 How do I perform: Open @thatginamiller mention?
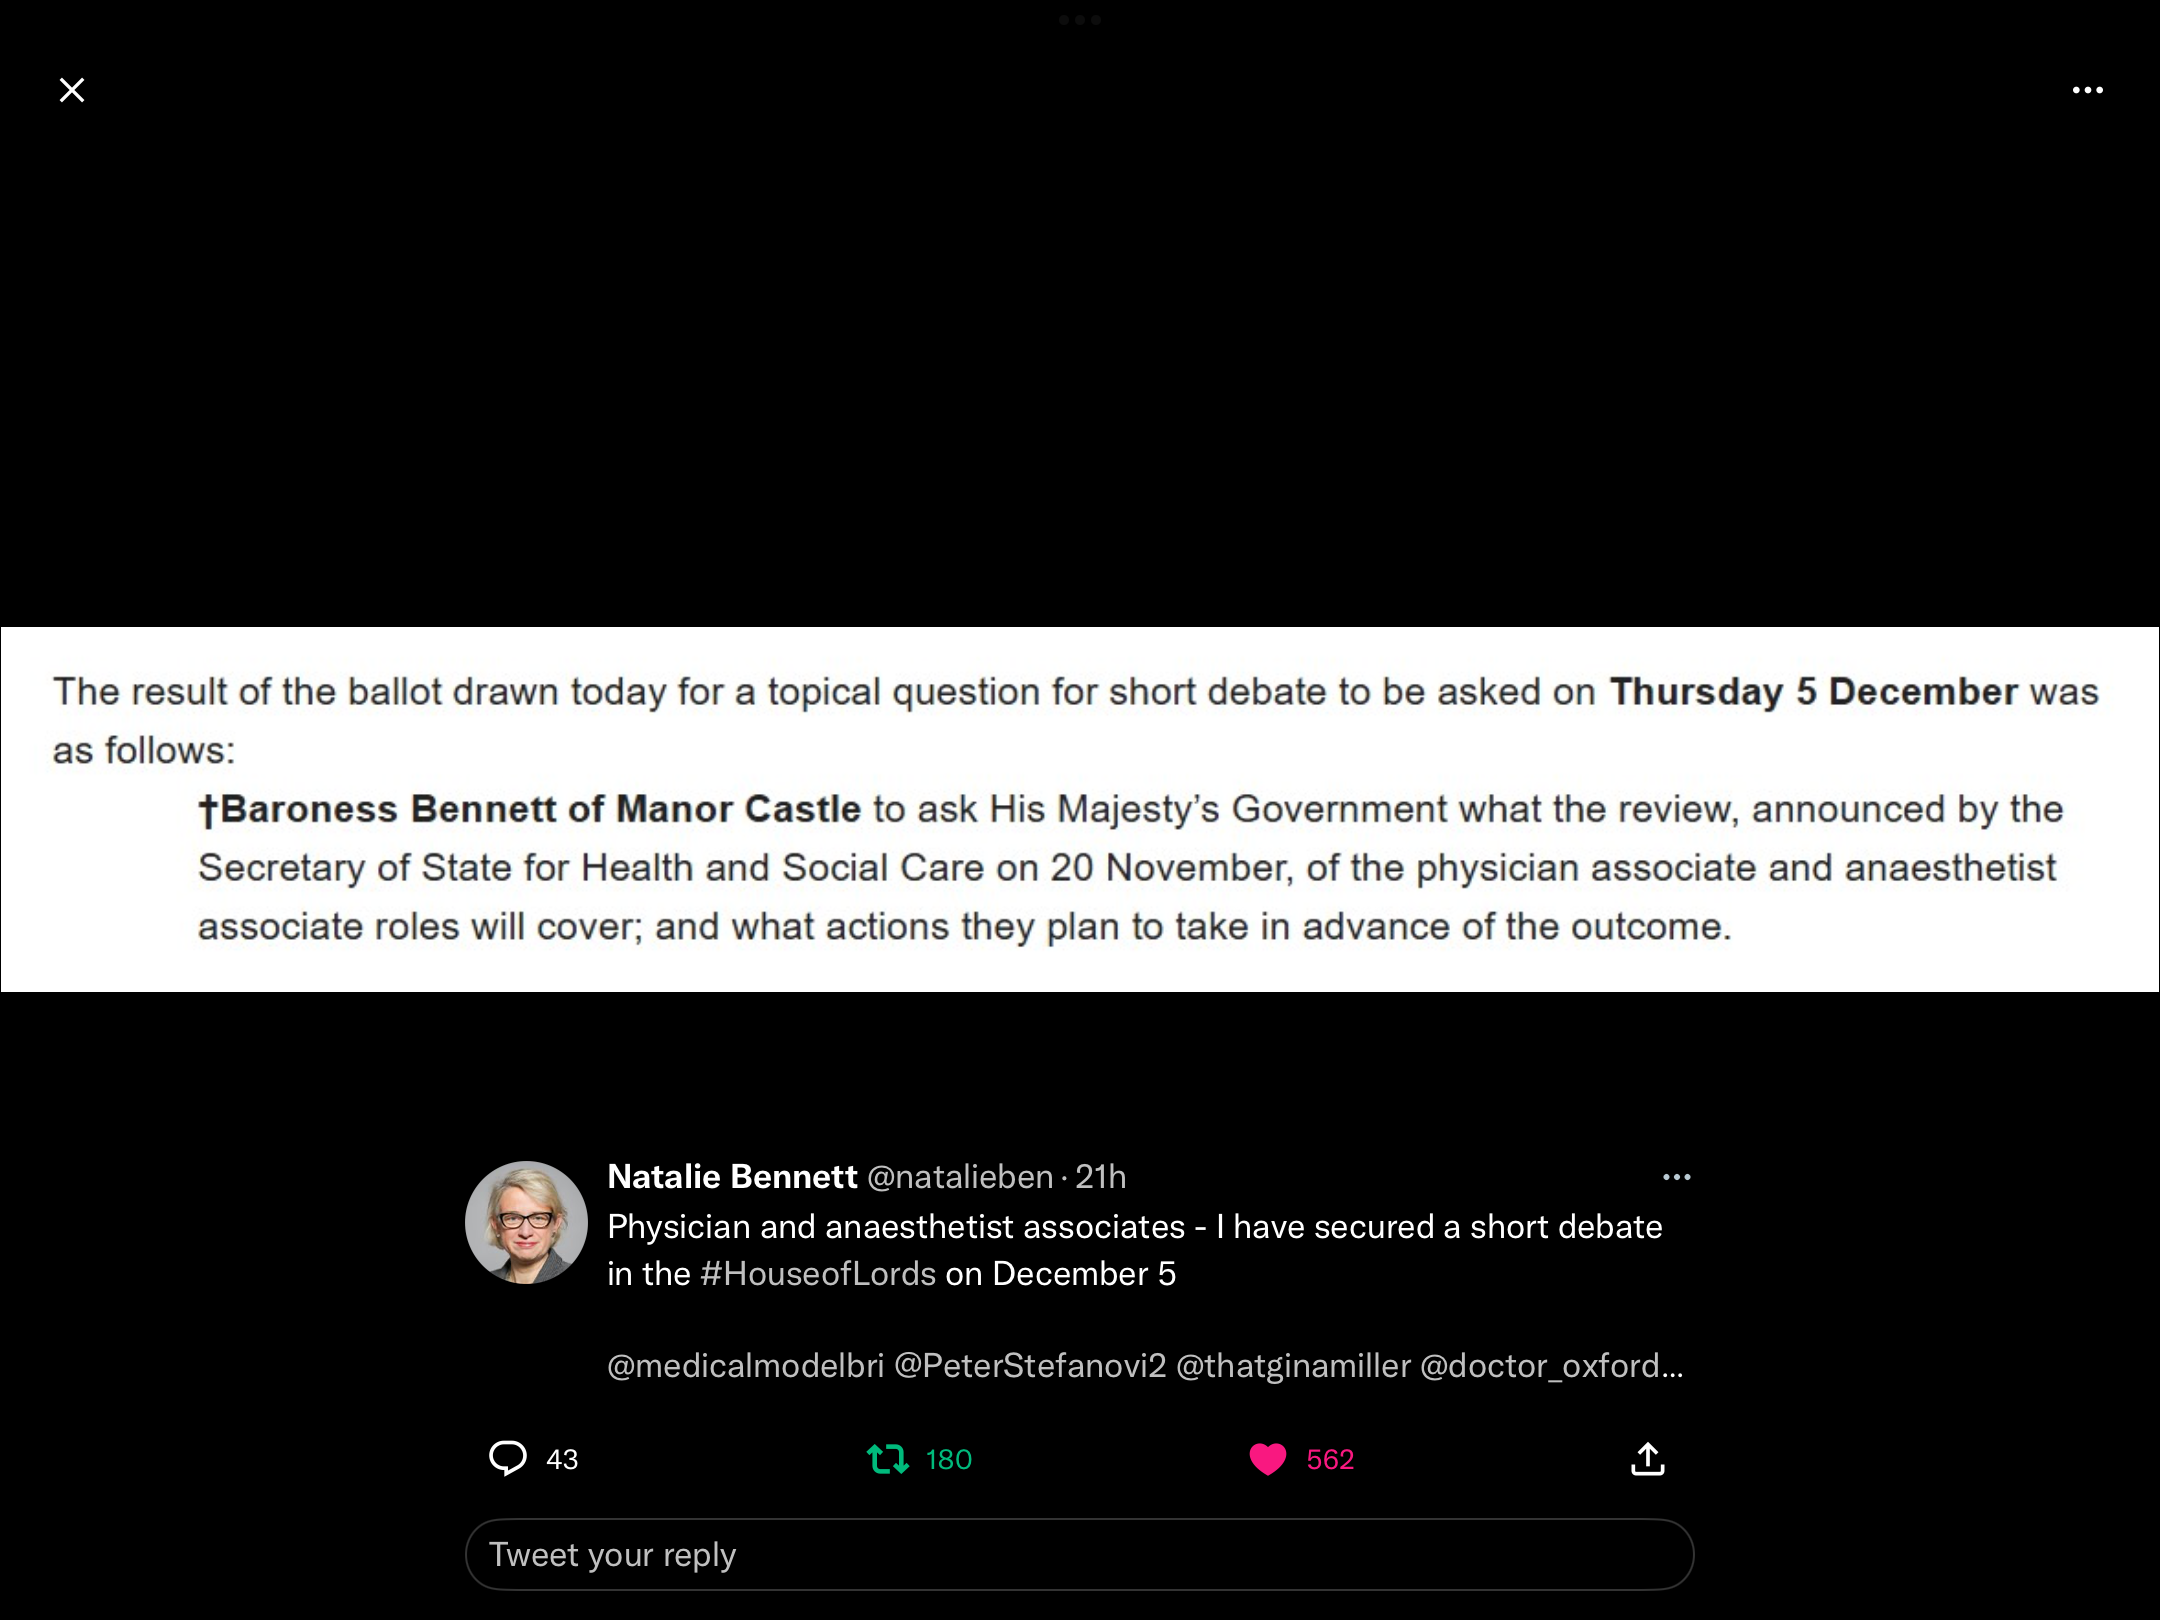[x=1293, y=1366]
